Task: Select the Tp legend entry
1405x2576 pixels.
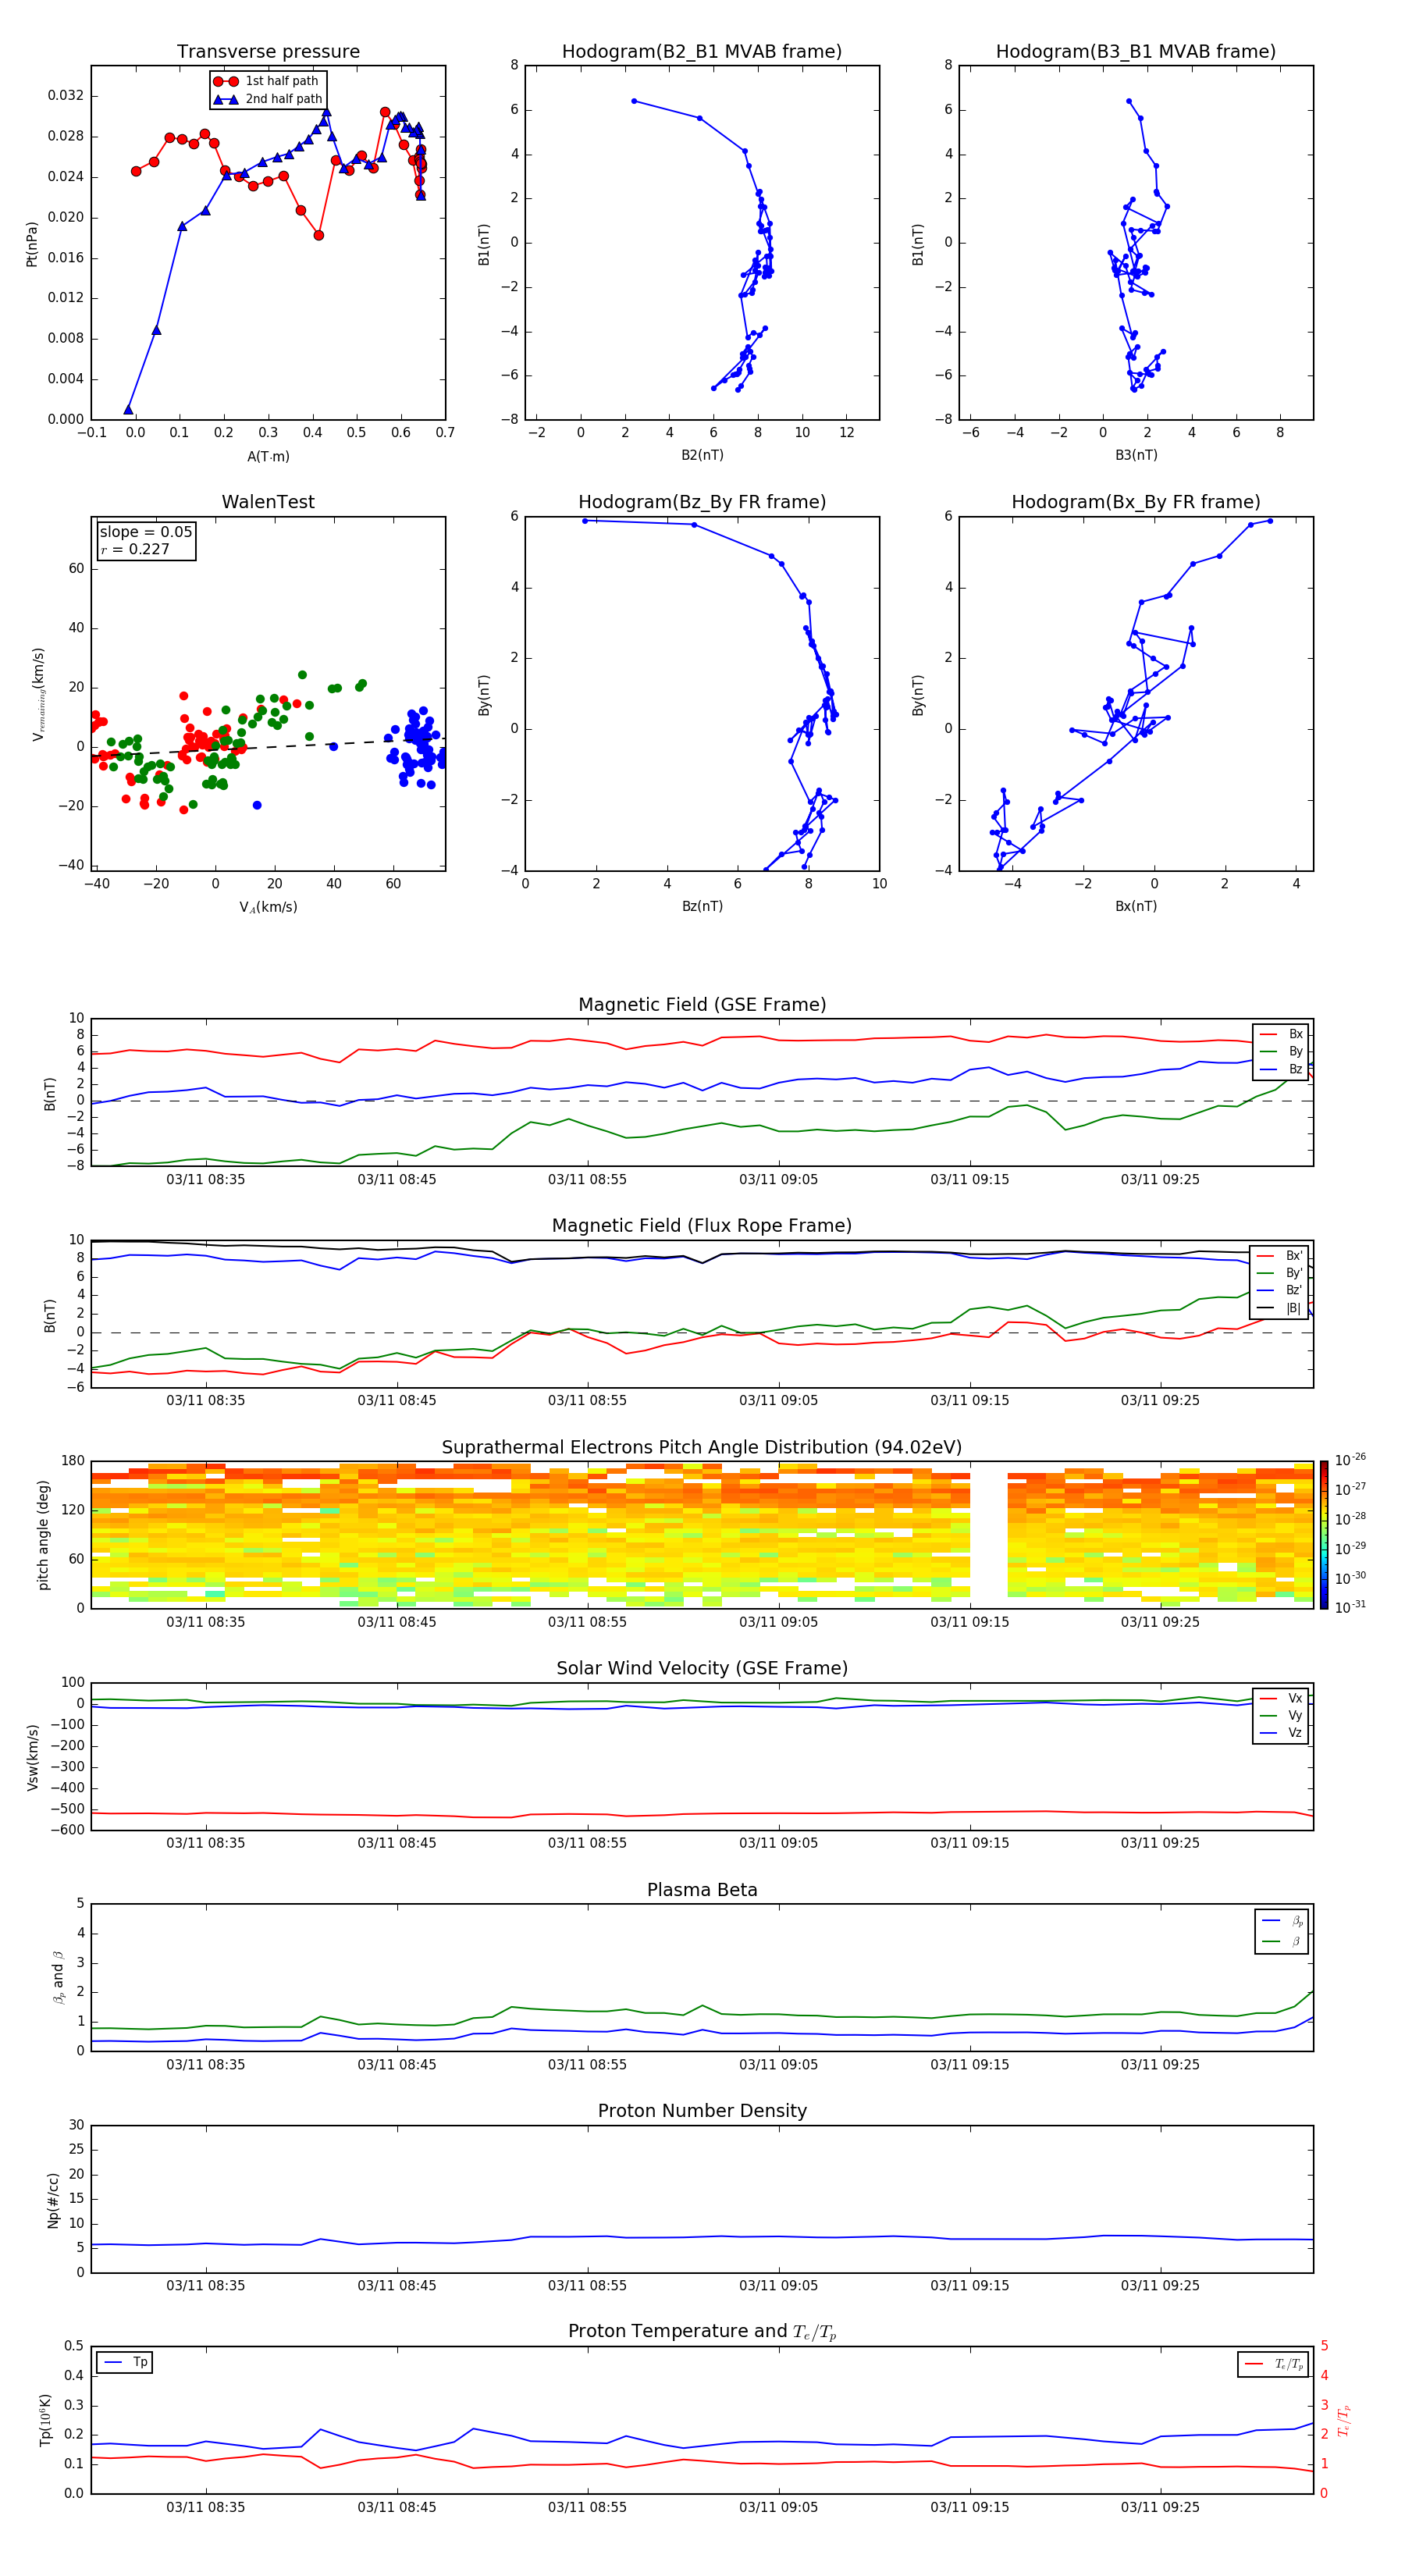Action: (125, 2362)
